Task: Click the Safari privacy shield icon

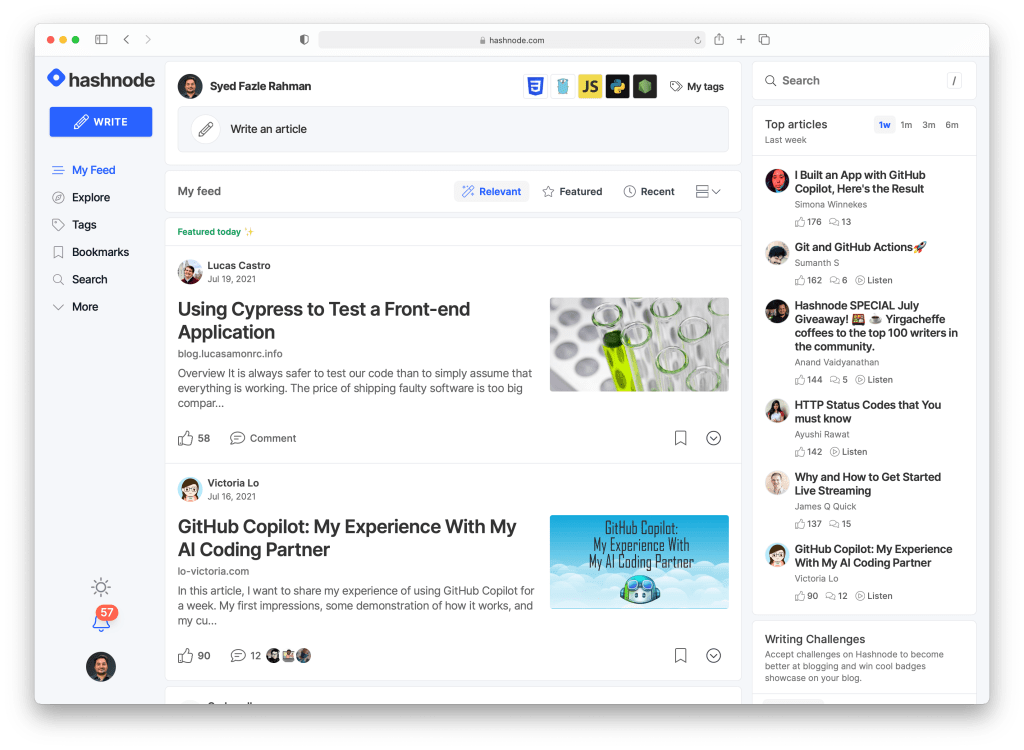Action: 304,39
